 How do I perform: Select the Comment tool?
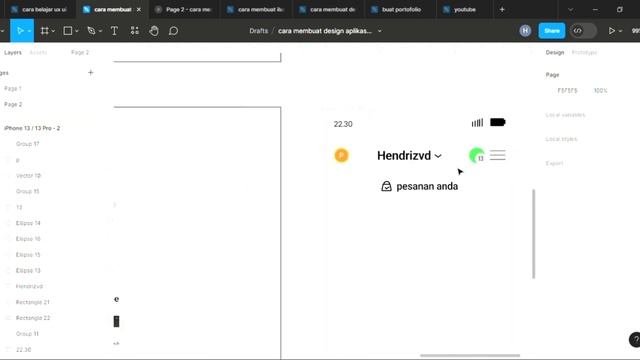tap(173, 31)
